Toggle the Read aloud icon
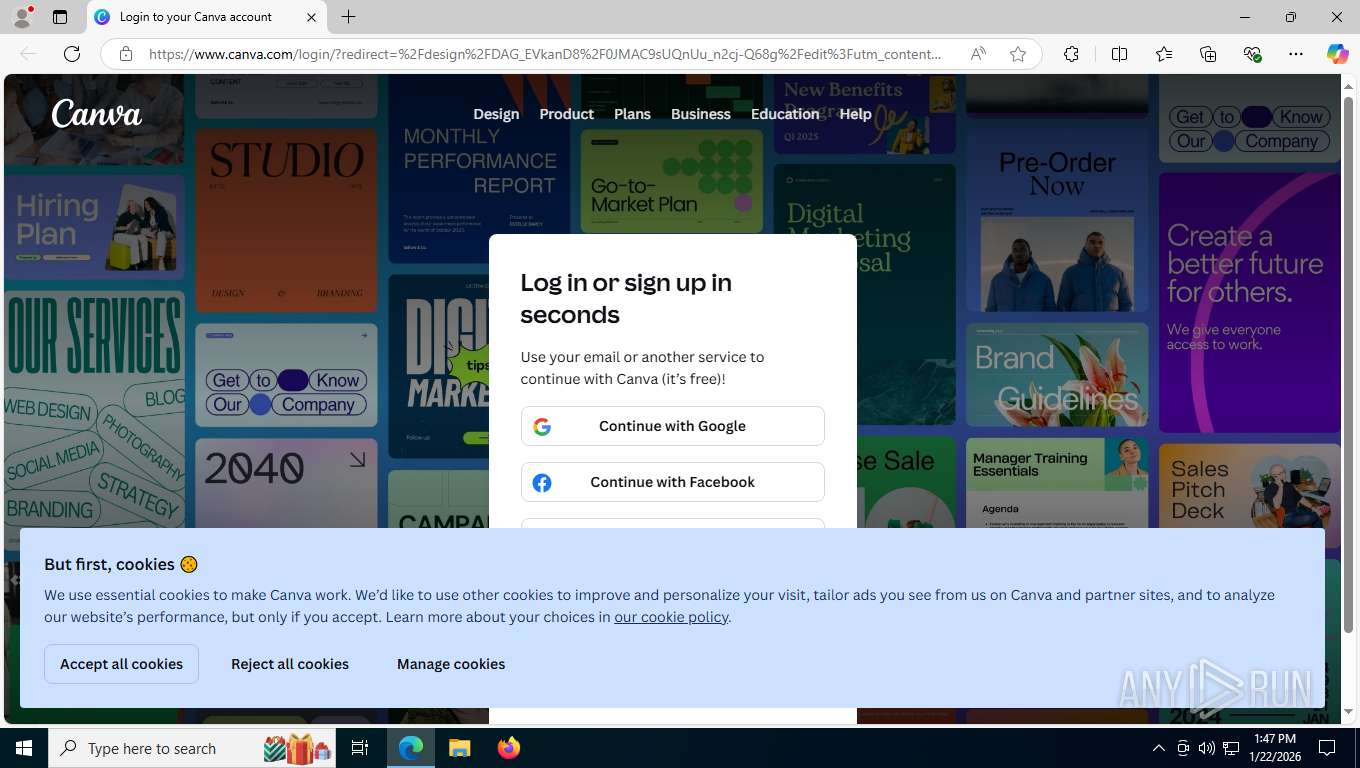 (978, 54)
